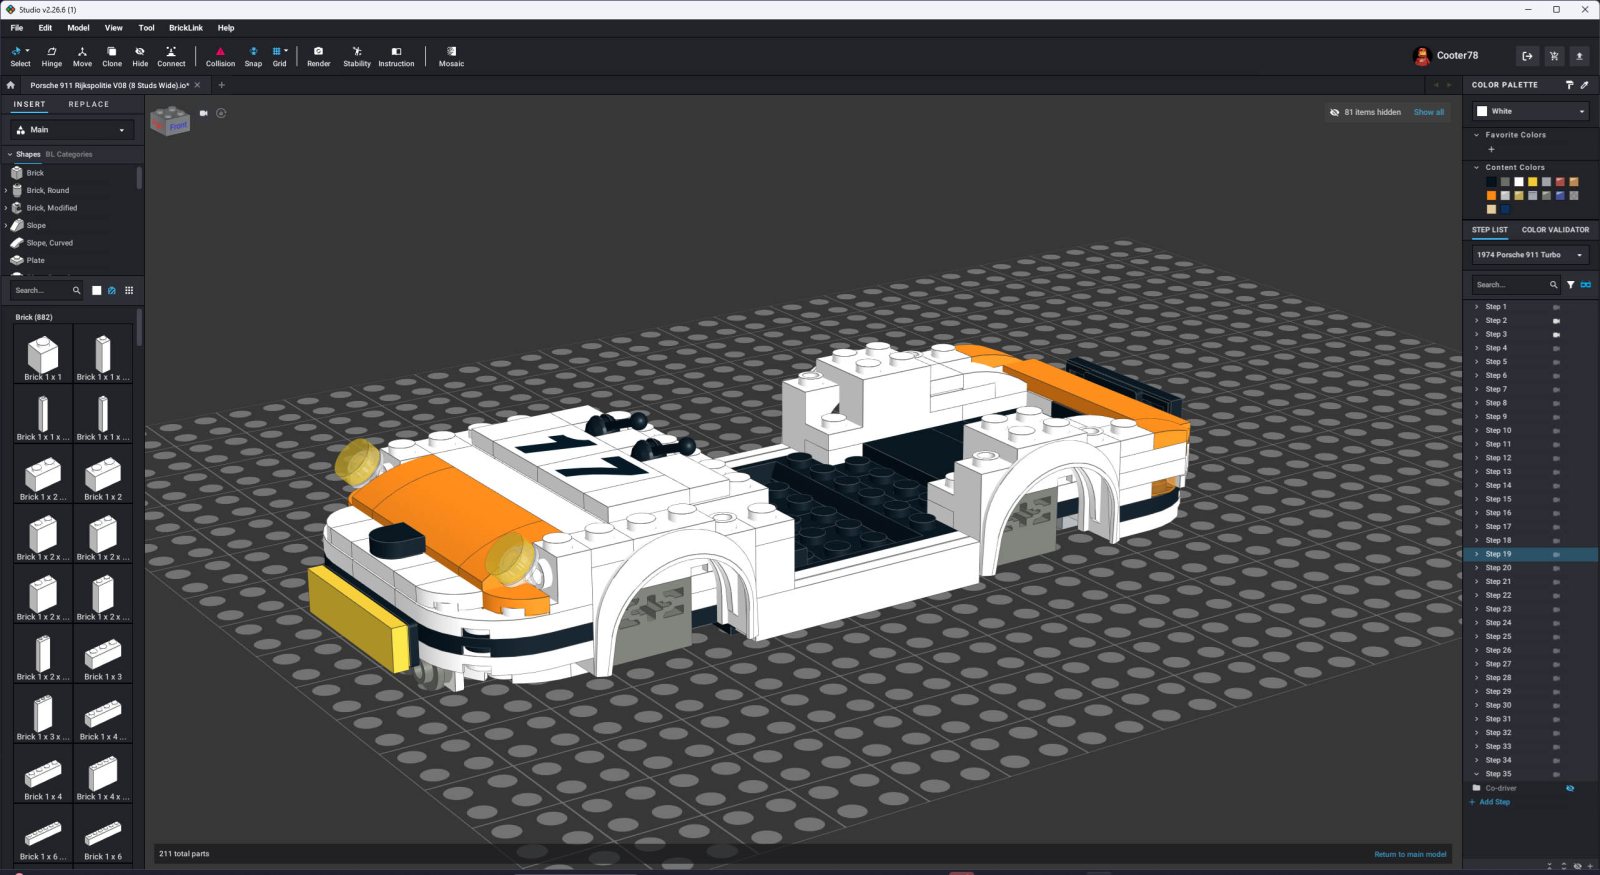This screenshot has width=1600, height=875.
Task: Select the paint roller icon in Color Palette
Action: pyautogui.click(x=1569, y=85)
